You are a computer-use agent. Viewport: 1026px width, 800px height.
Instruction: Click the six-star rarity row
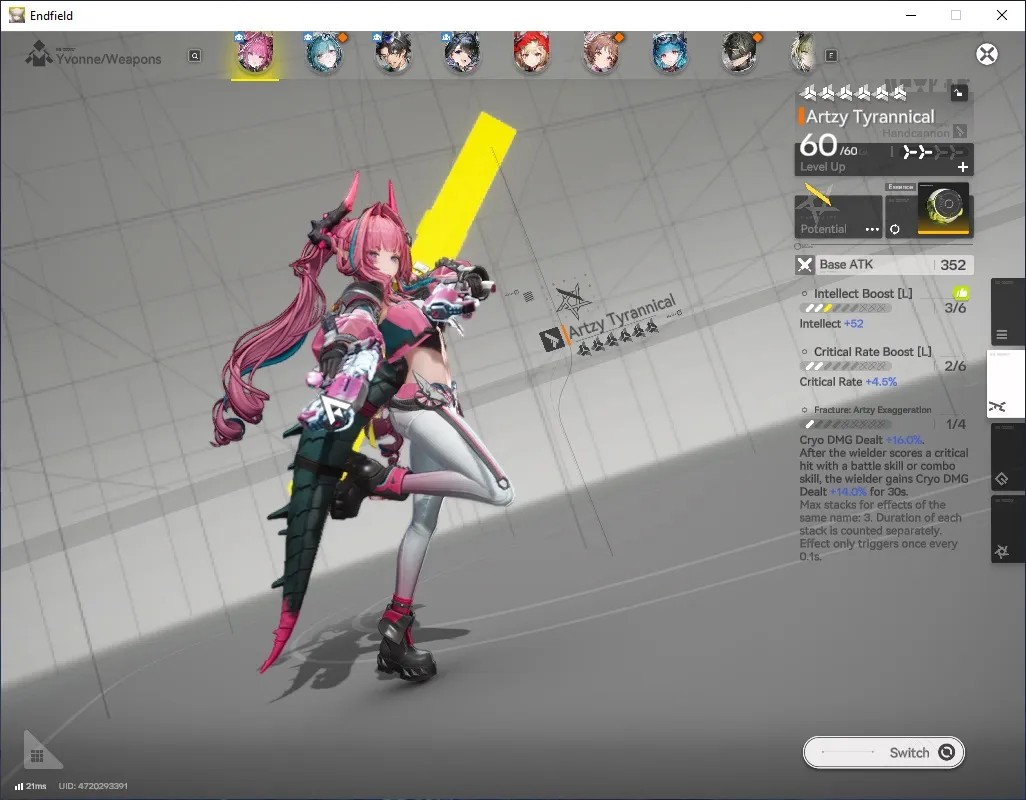(853, 93)
